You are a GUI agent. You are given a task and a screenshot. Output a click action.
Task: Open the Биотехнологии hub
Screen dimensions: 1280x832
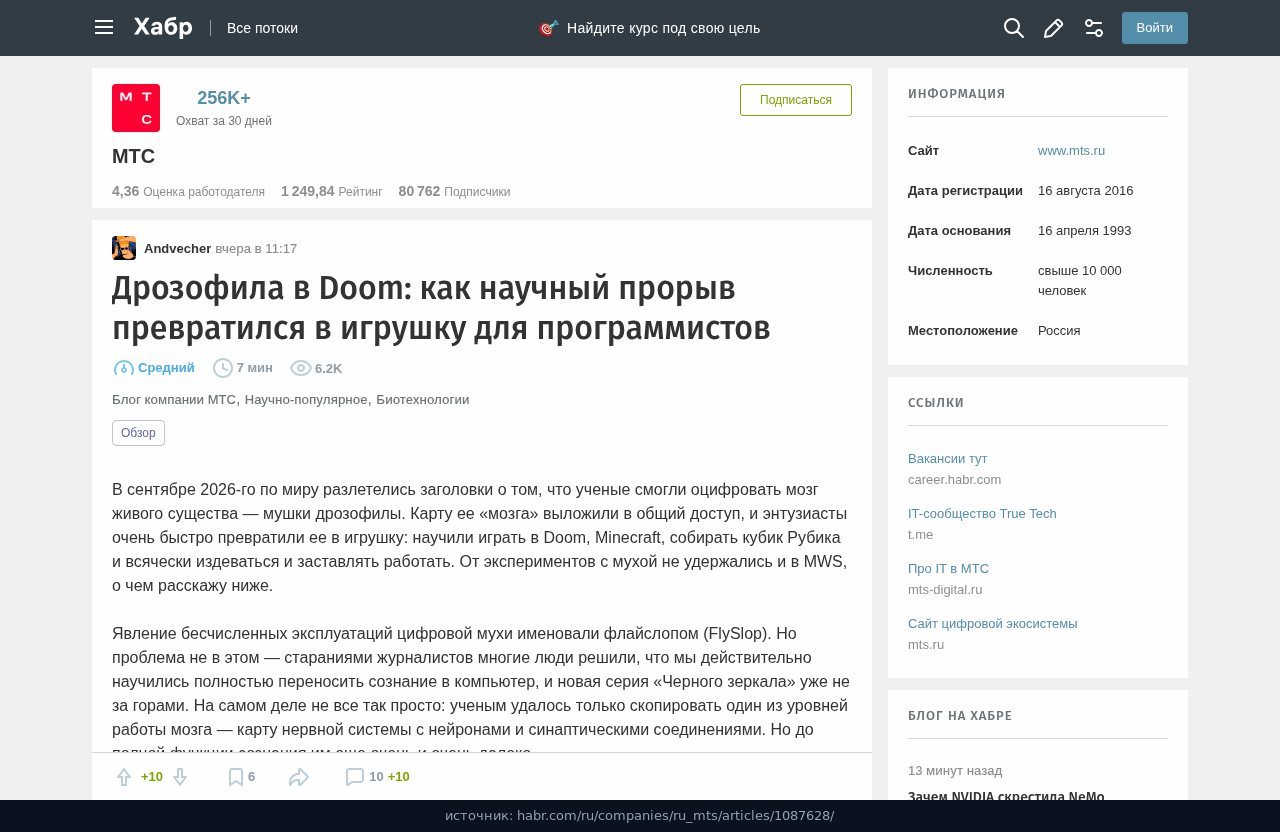423,400
